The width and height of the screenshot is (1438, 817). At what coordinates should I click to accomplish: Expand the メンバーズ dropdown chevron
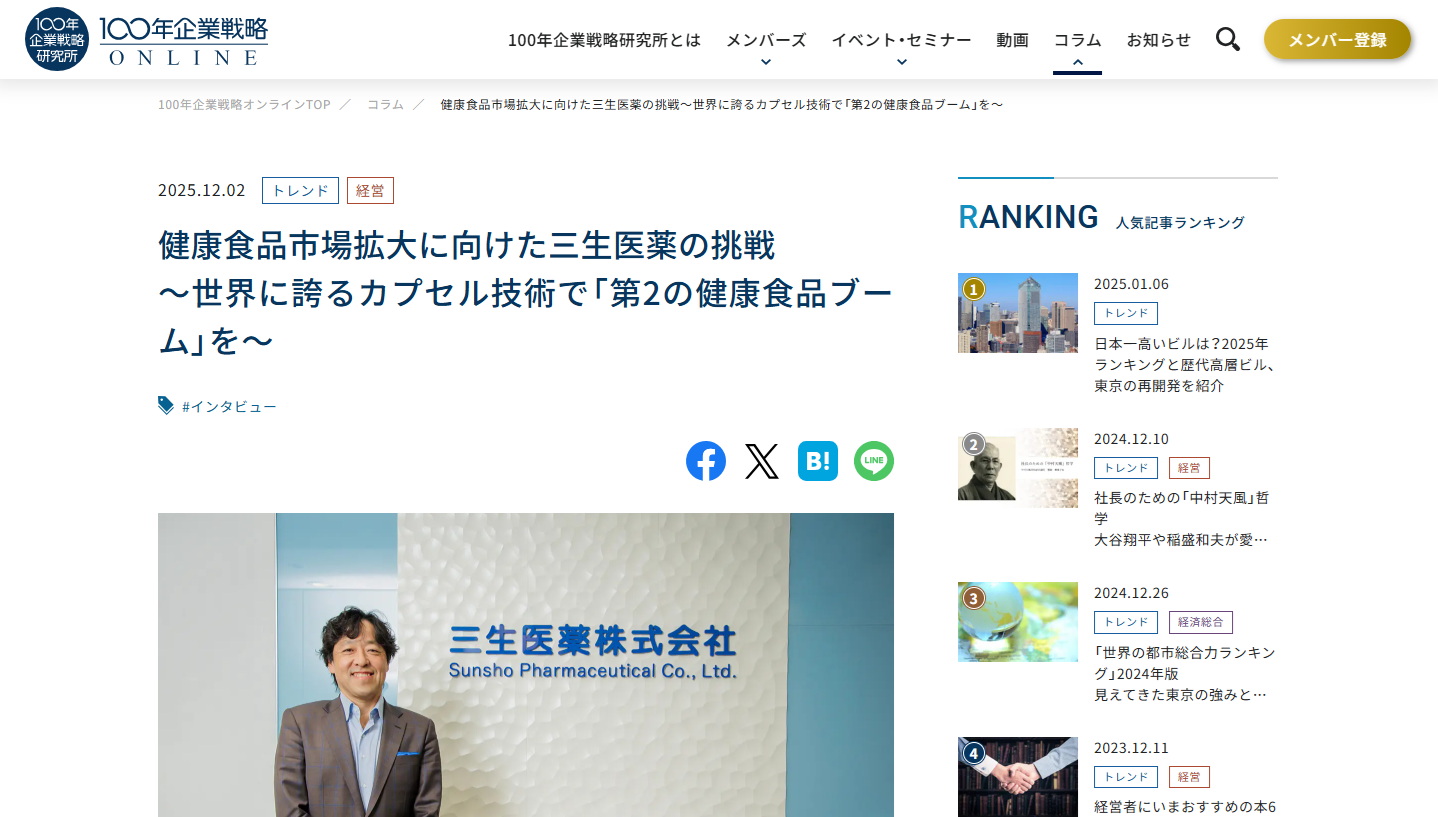coord(766,62)
